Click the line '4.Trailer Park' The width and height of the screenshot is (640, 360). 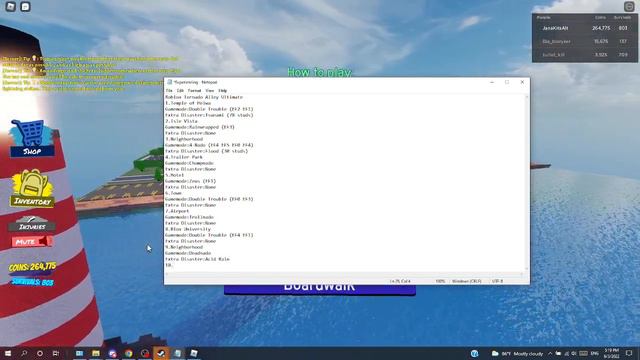click(x=183, y=157)
